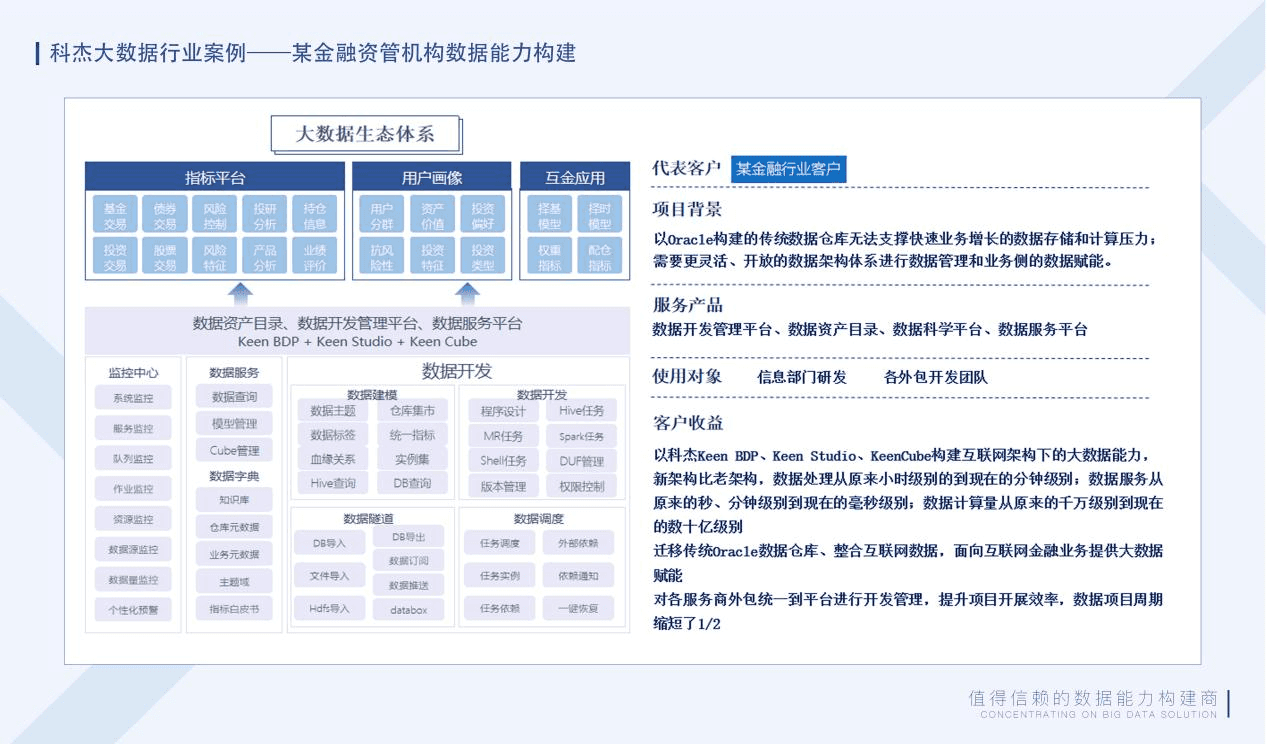Click the 大数据生态体系 title box

click(x=365, y=134)
